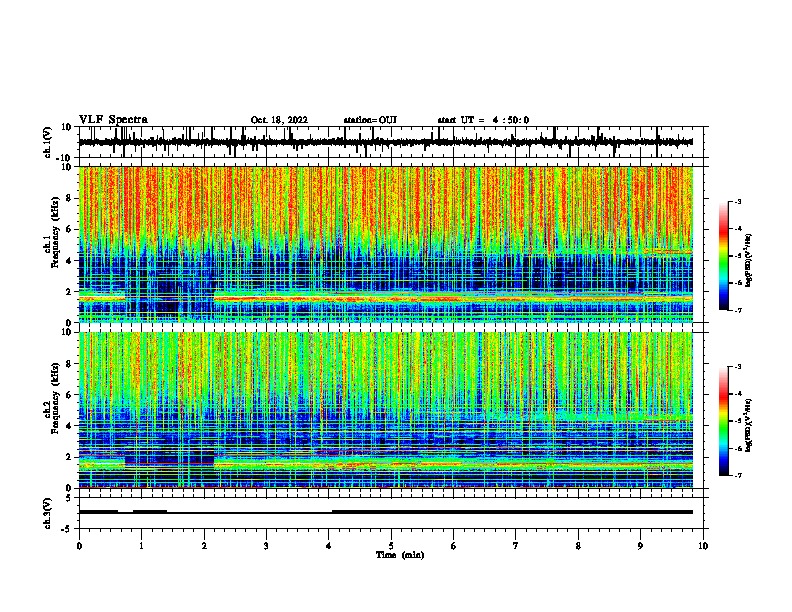Click the "-3" tick of lower colorbar
Viewport: 792px width, 612px height.
click(x=738, y=367)
